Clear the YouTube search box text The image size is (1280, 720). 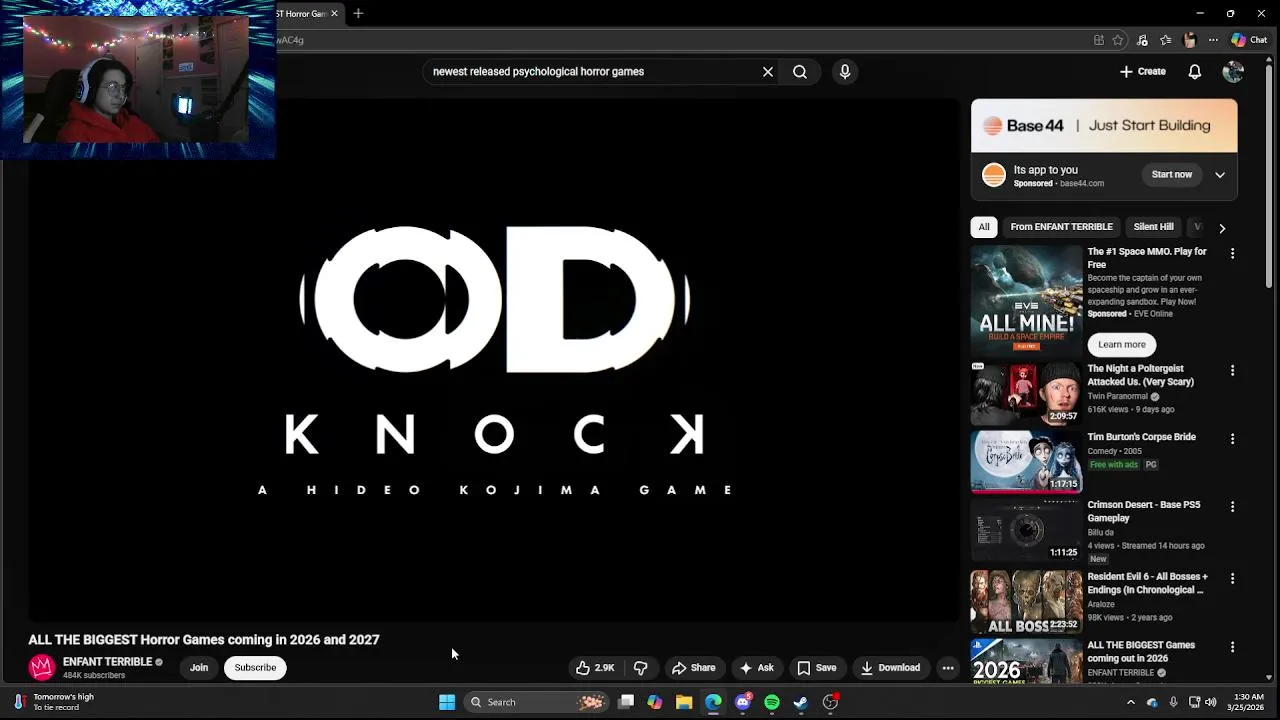pyautogui.click(x=768, y=72)
